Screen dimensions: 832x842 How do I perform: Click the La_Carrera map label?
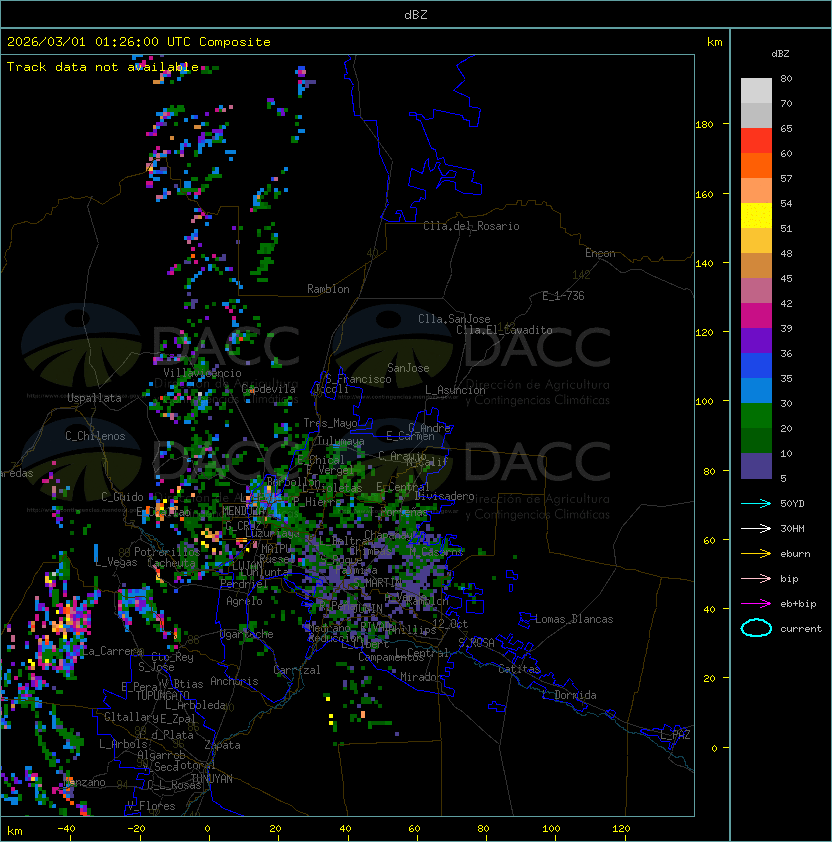(113, 651)
